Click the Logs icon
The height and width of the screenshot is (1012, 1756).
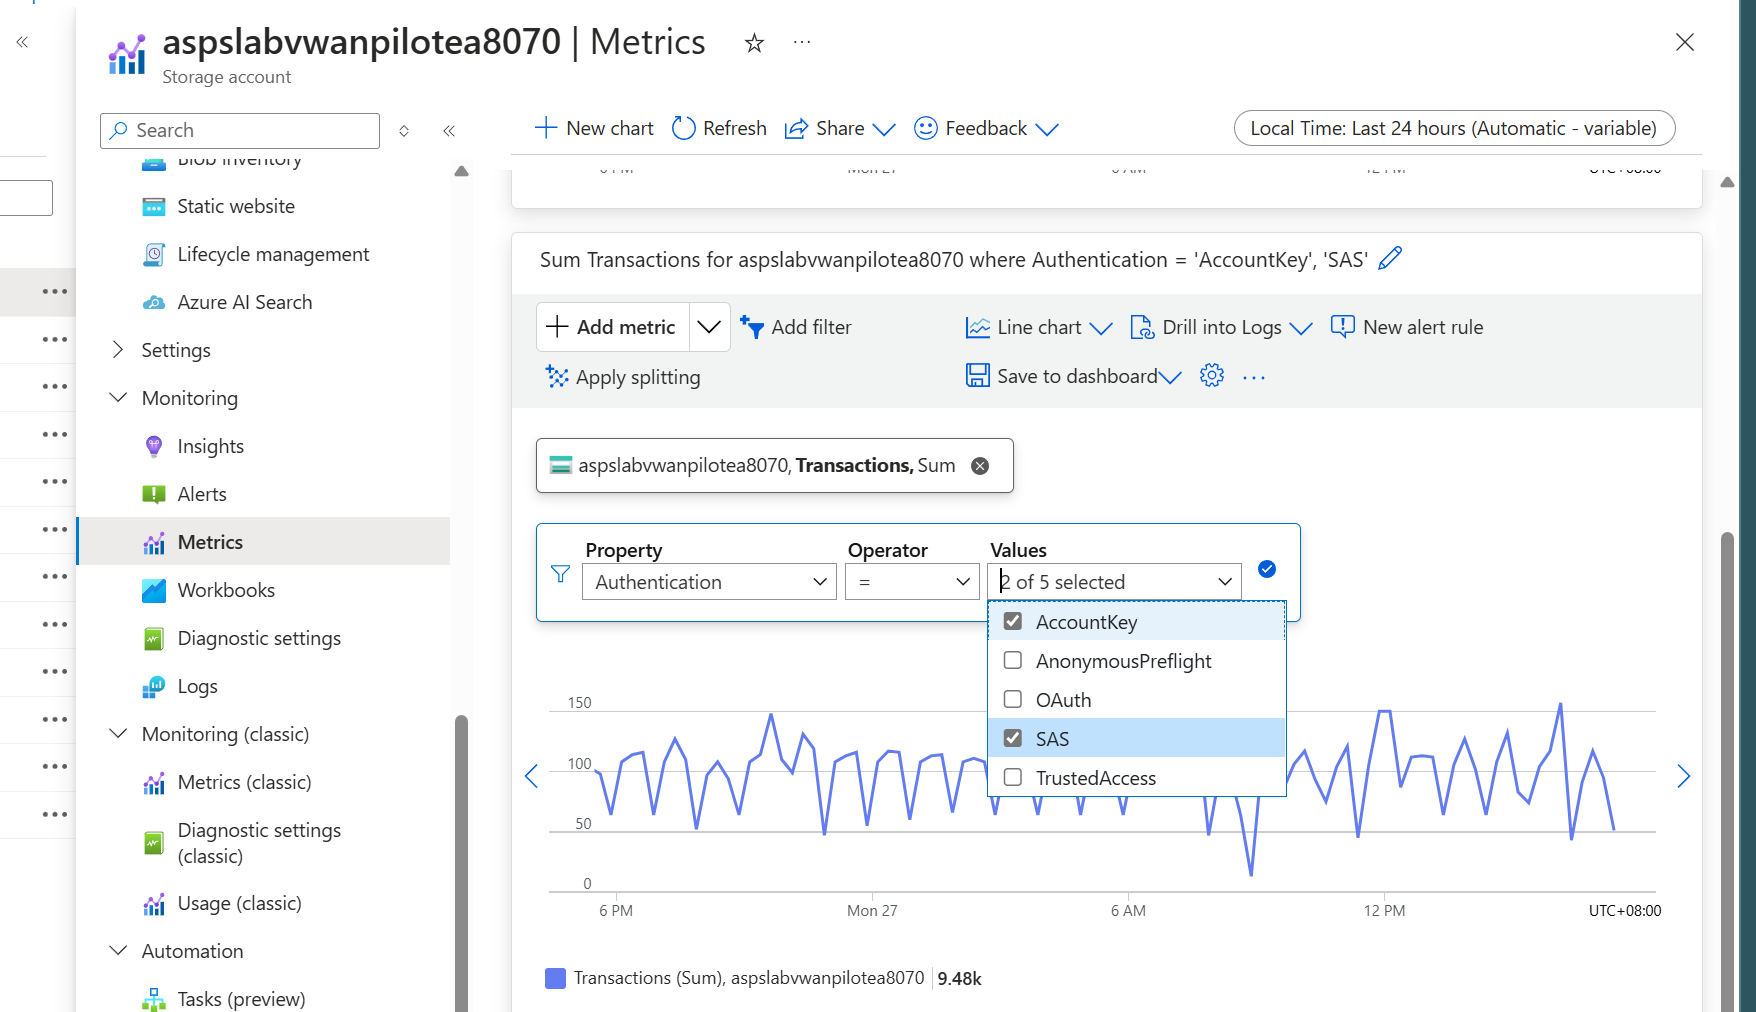click(x=154, y=687)
